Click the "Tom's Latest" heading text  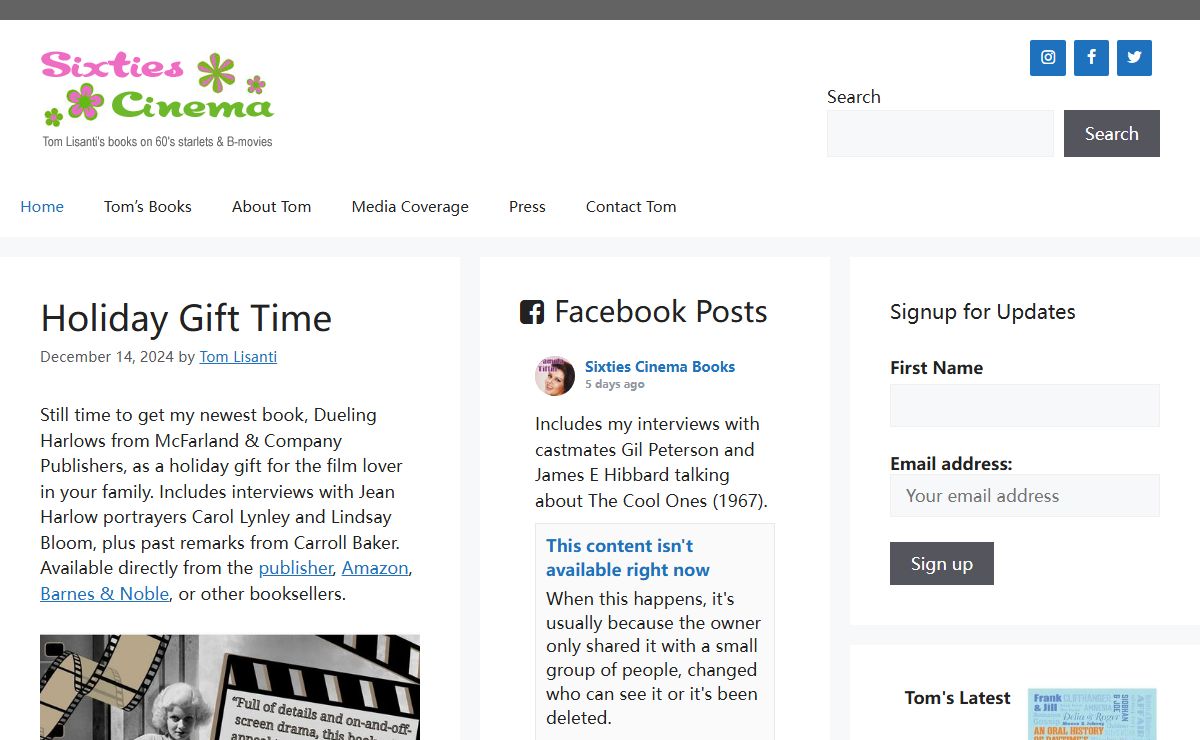pyautogui.click(x=958, y=698)
